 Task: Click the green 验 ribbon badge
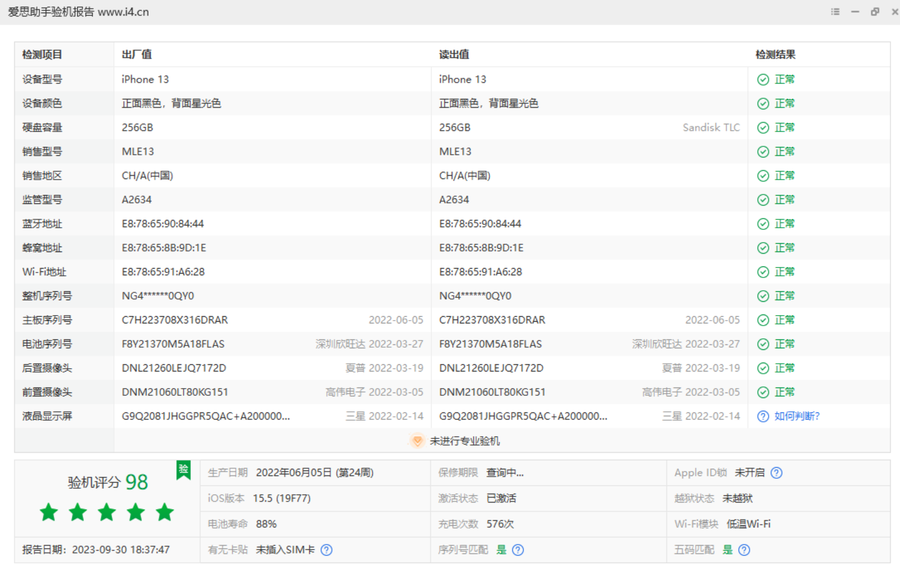(x=183, y=470)
